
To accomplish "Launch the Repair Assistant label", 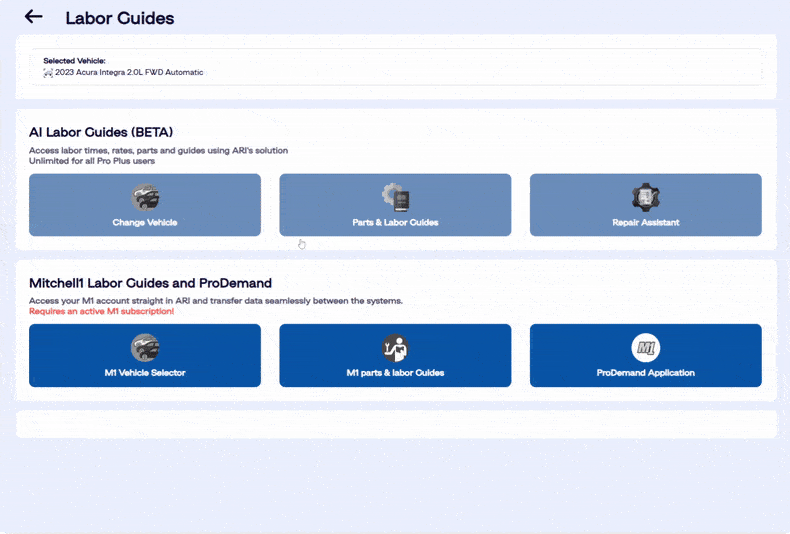I will (x=646, y=222).
